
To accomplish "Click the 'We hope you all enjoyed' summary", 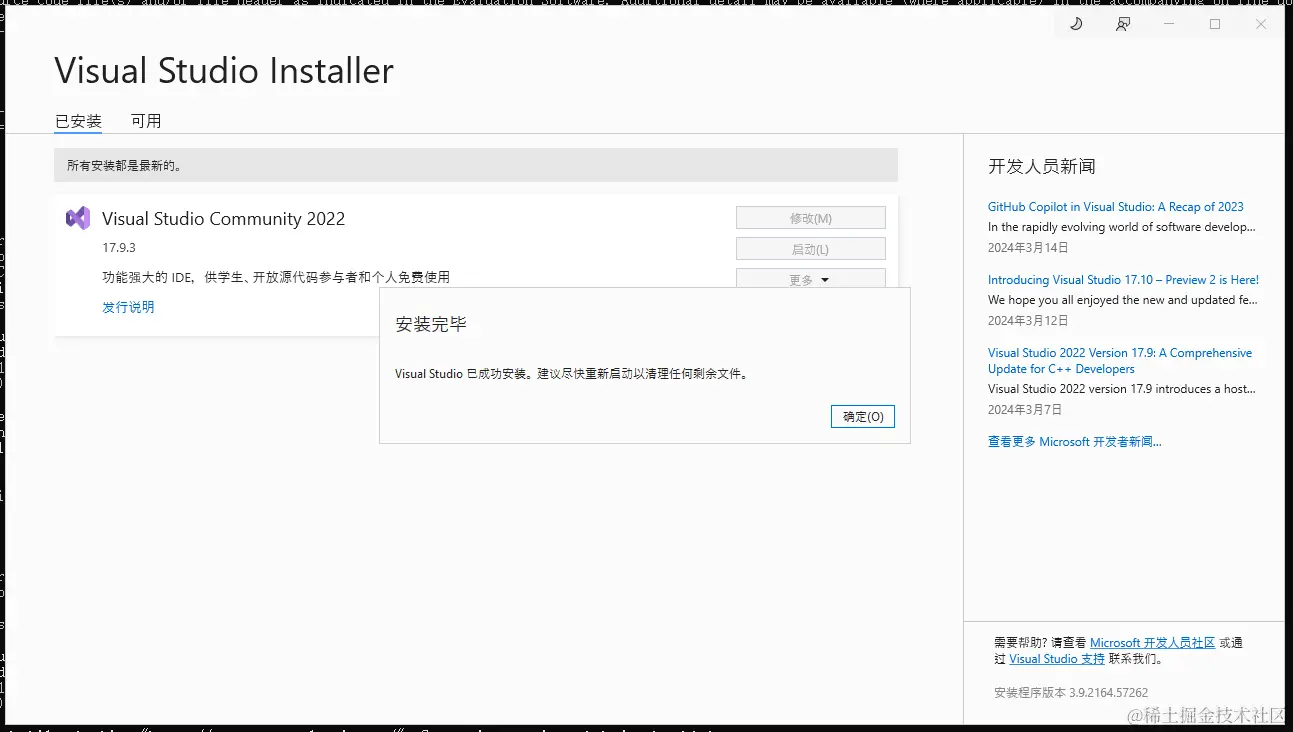I will (x=1123, y=300).
